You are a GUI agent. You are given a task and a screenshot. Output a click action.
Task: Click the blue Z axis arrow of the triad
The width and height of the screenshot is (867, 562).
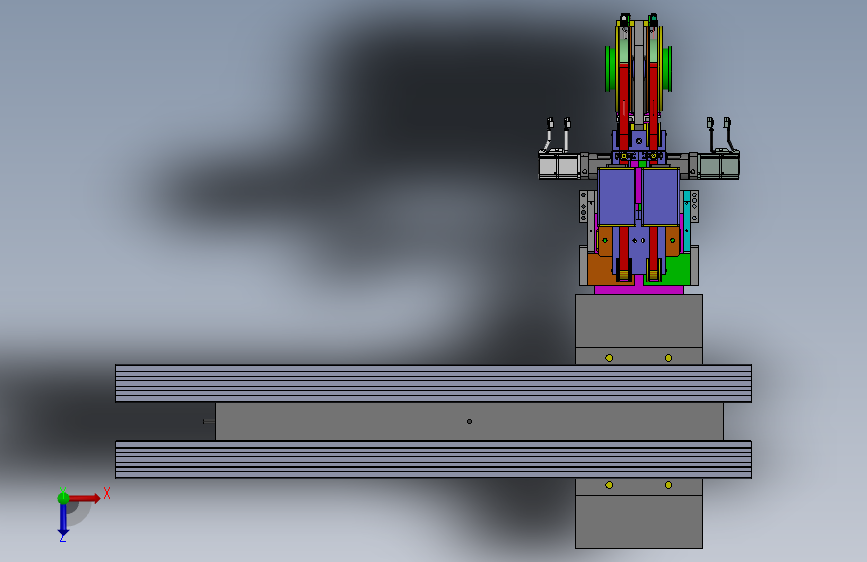[63, 520]
